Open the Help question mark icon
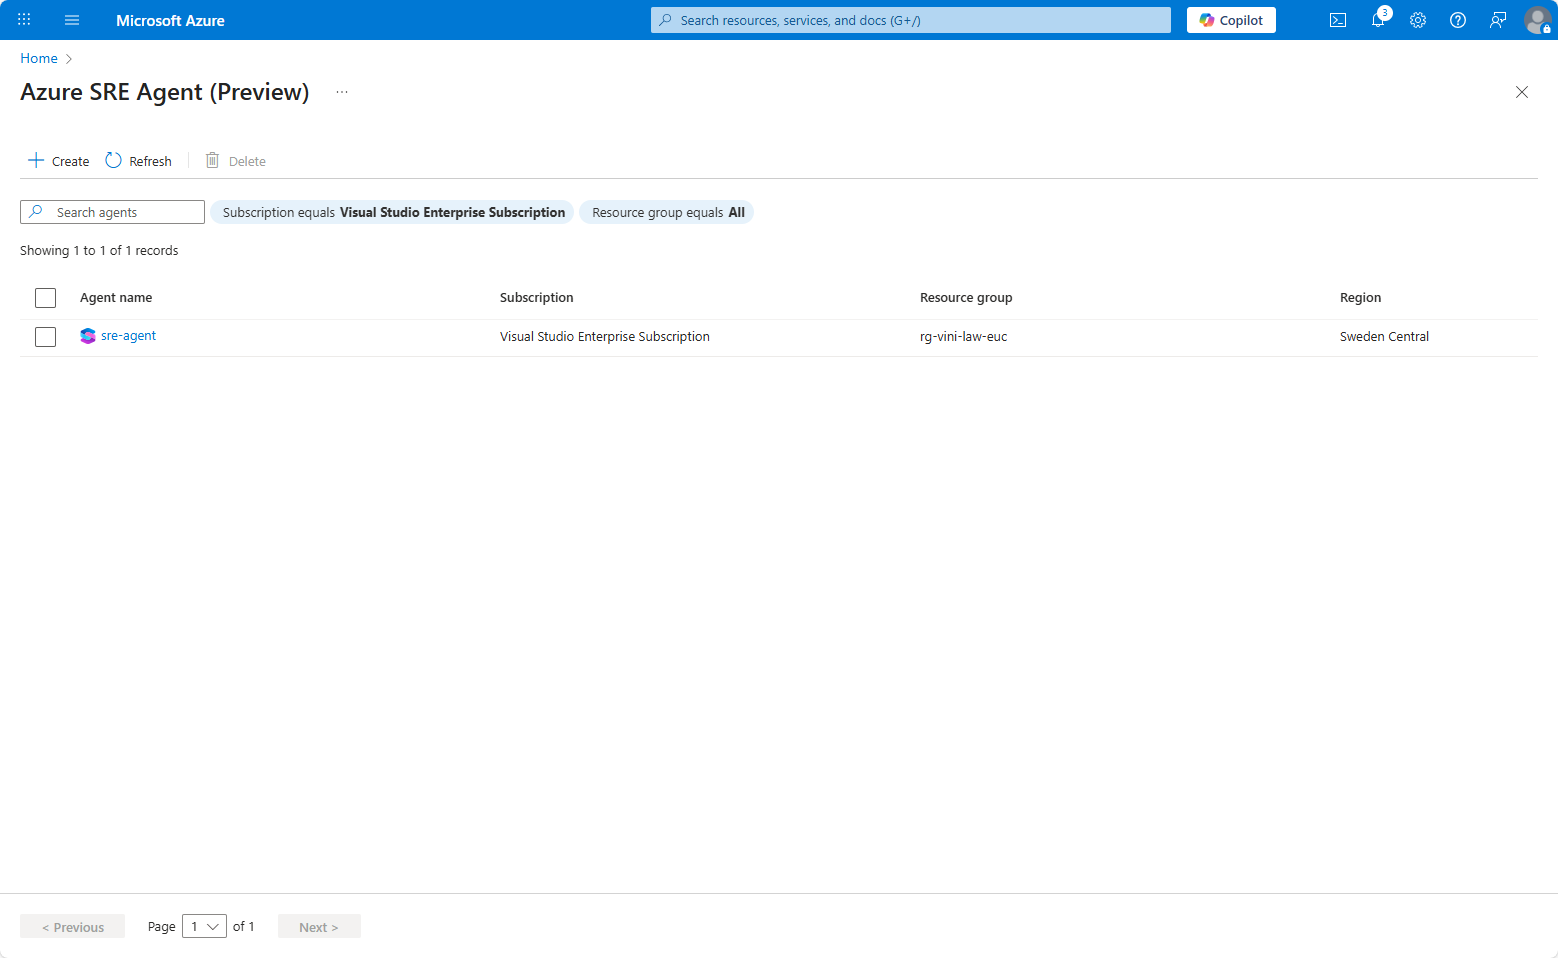1558x958 pixels. click(x=1458, y=20)
